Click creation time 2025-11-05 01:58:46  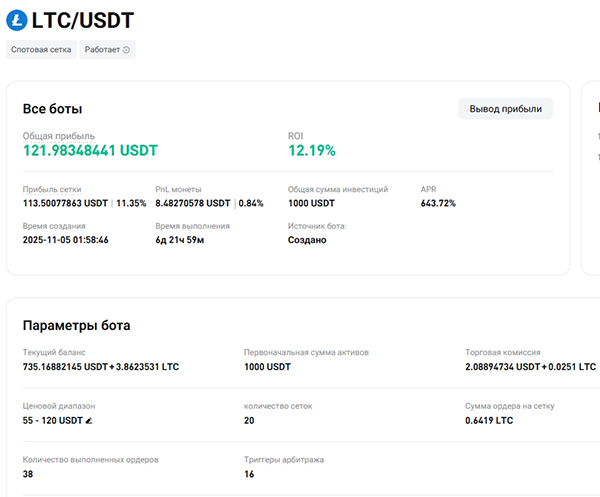pos(66,240)
